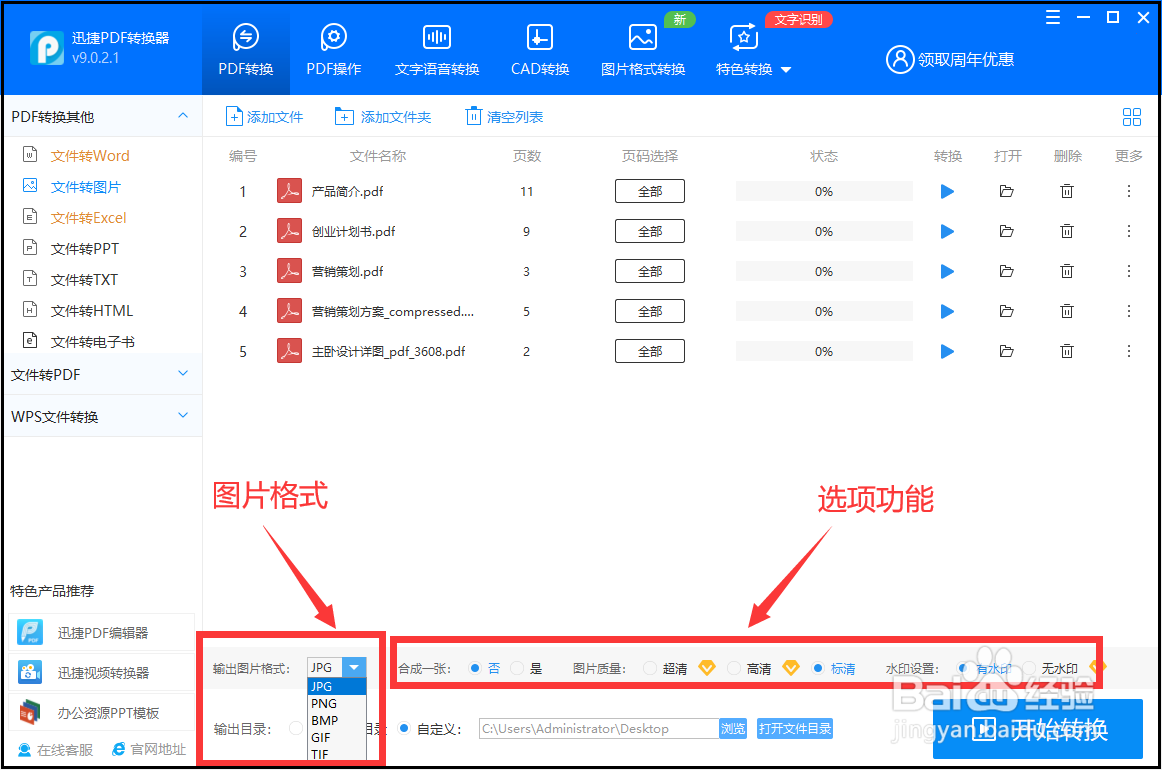
Task: Open 办公资源PPT模板 product recommendation
Action: (x=102, y=713)
